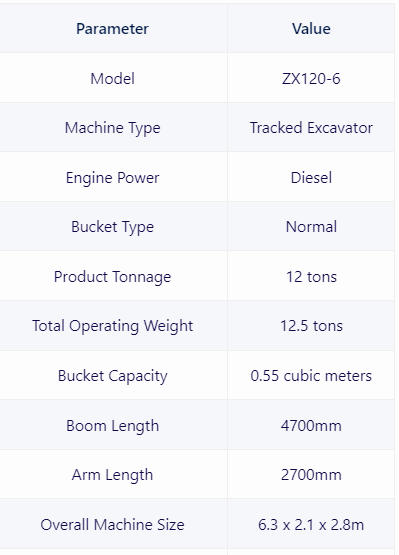The image size is (399, 555).
Task: Click the Normal bucket type value
Action: pos(311,227)
